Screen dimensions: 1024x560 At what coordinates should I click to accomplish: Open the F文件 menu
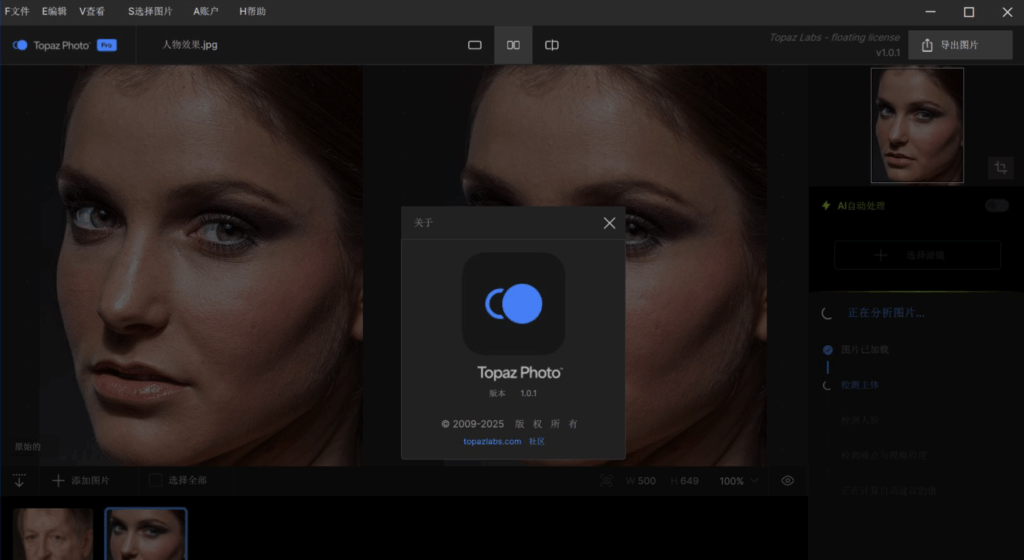click(x=17, y=11)
